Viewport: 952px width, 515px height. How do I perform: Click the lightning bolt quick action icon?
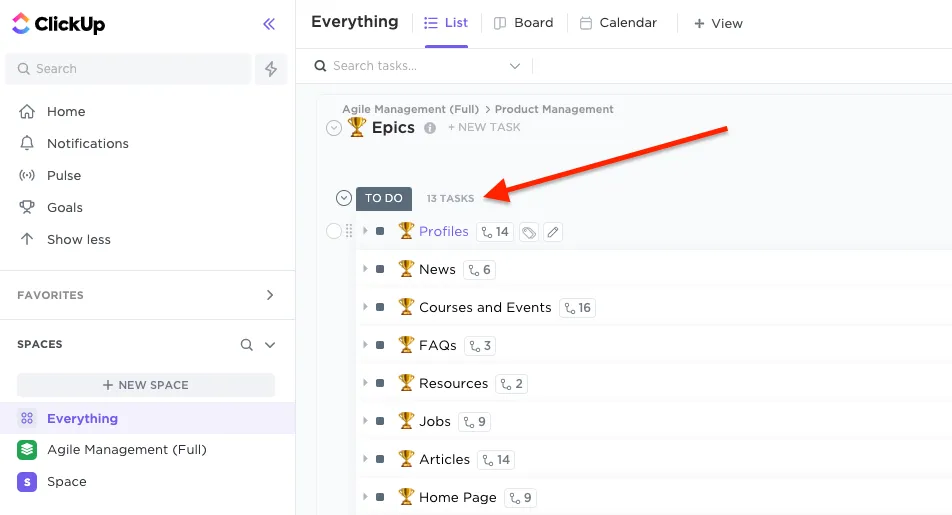tap(271, 69)
